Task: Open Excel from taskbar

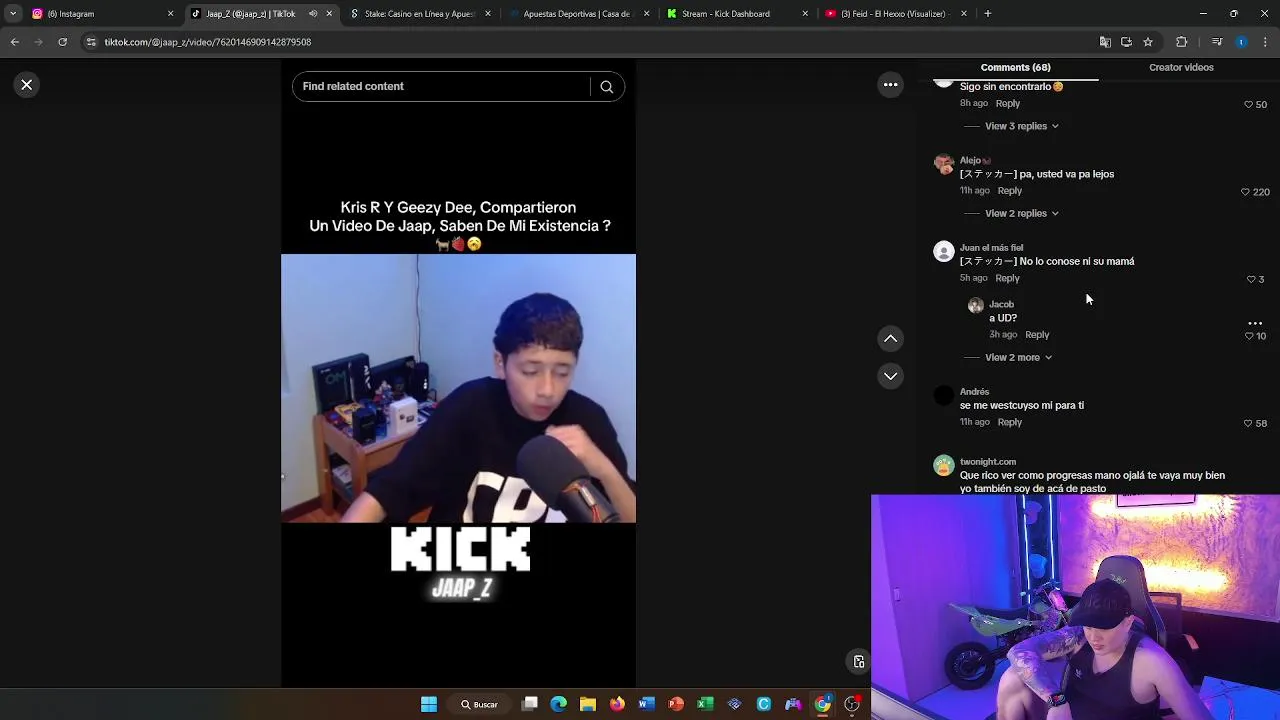Action: point(705,704)
